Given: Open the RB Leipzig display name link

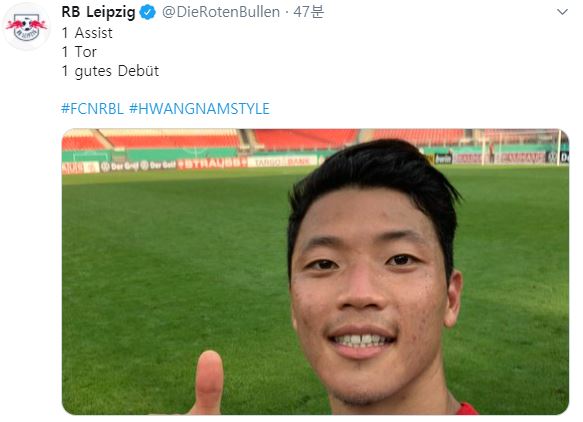Looking at the screenshot, I should 98,12.
